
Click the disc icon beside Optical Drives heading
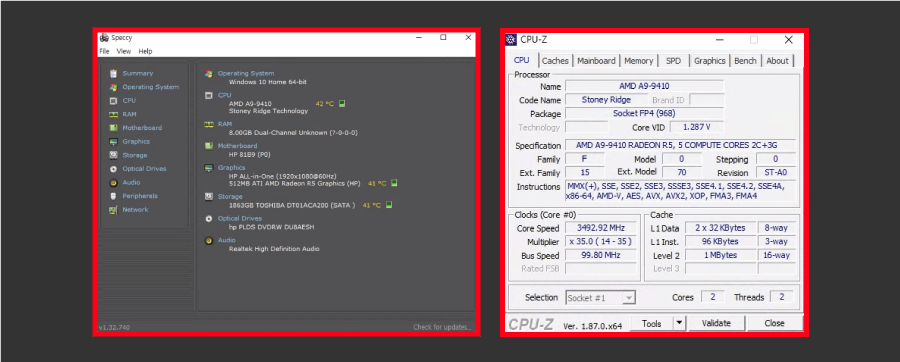[209, 219]
